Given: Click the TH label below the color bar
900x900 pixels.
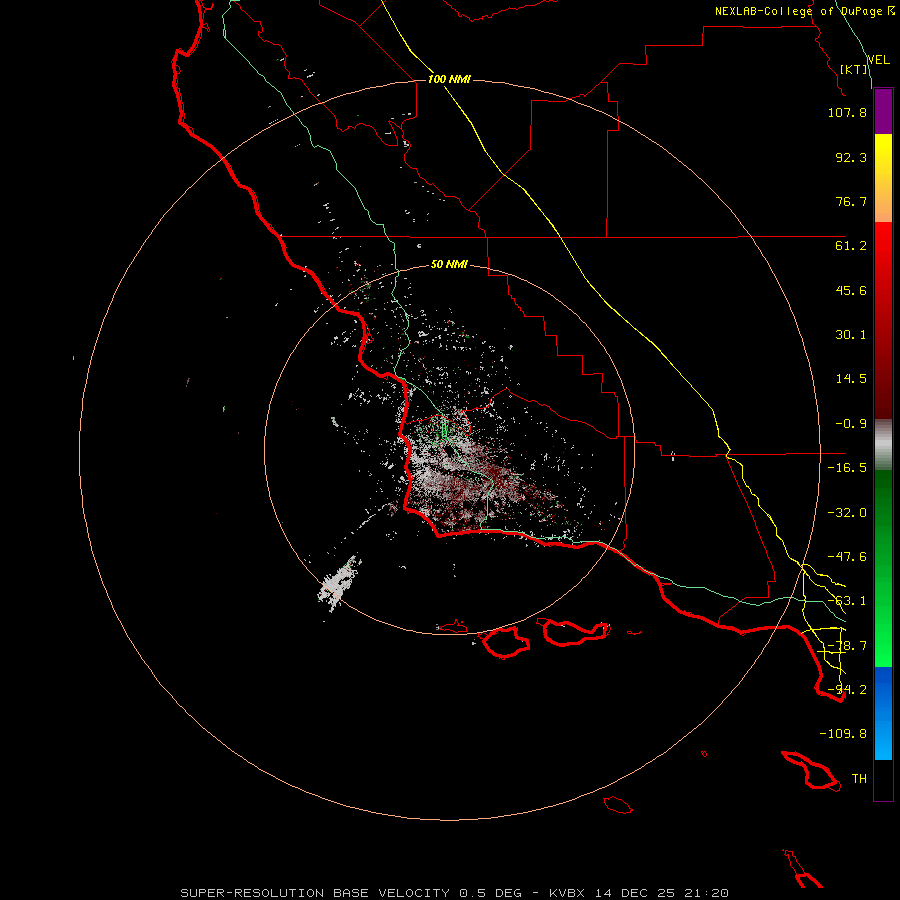Looking at the screenshot, I should tap(859, 779).
